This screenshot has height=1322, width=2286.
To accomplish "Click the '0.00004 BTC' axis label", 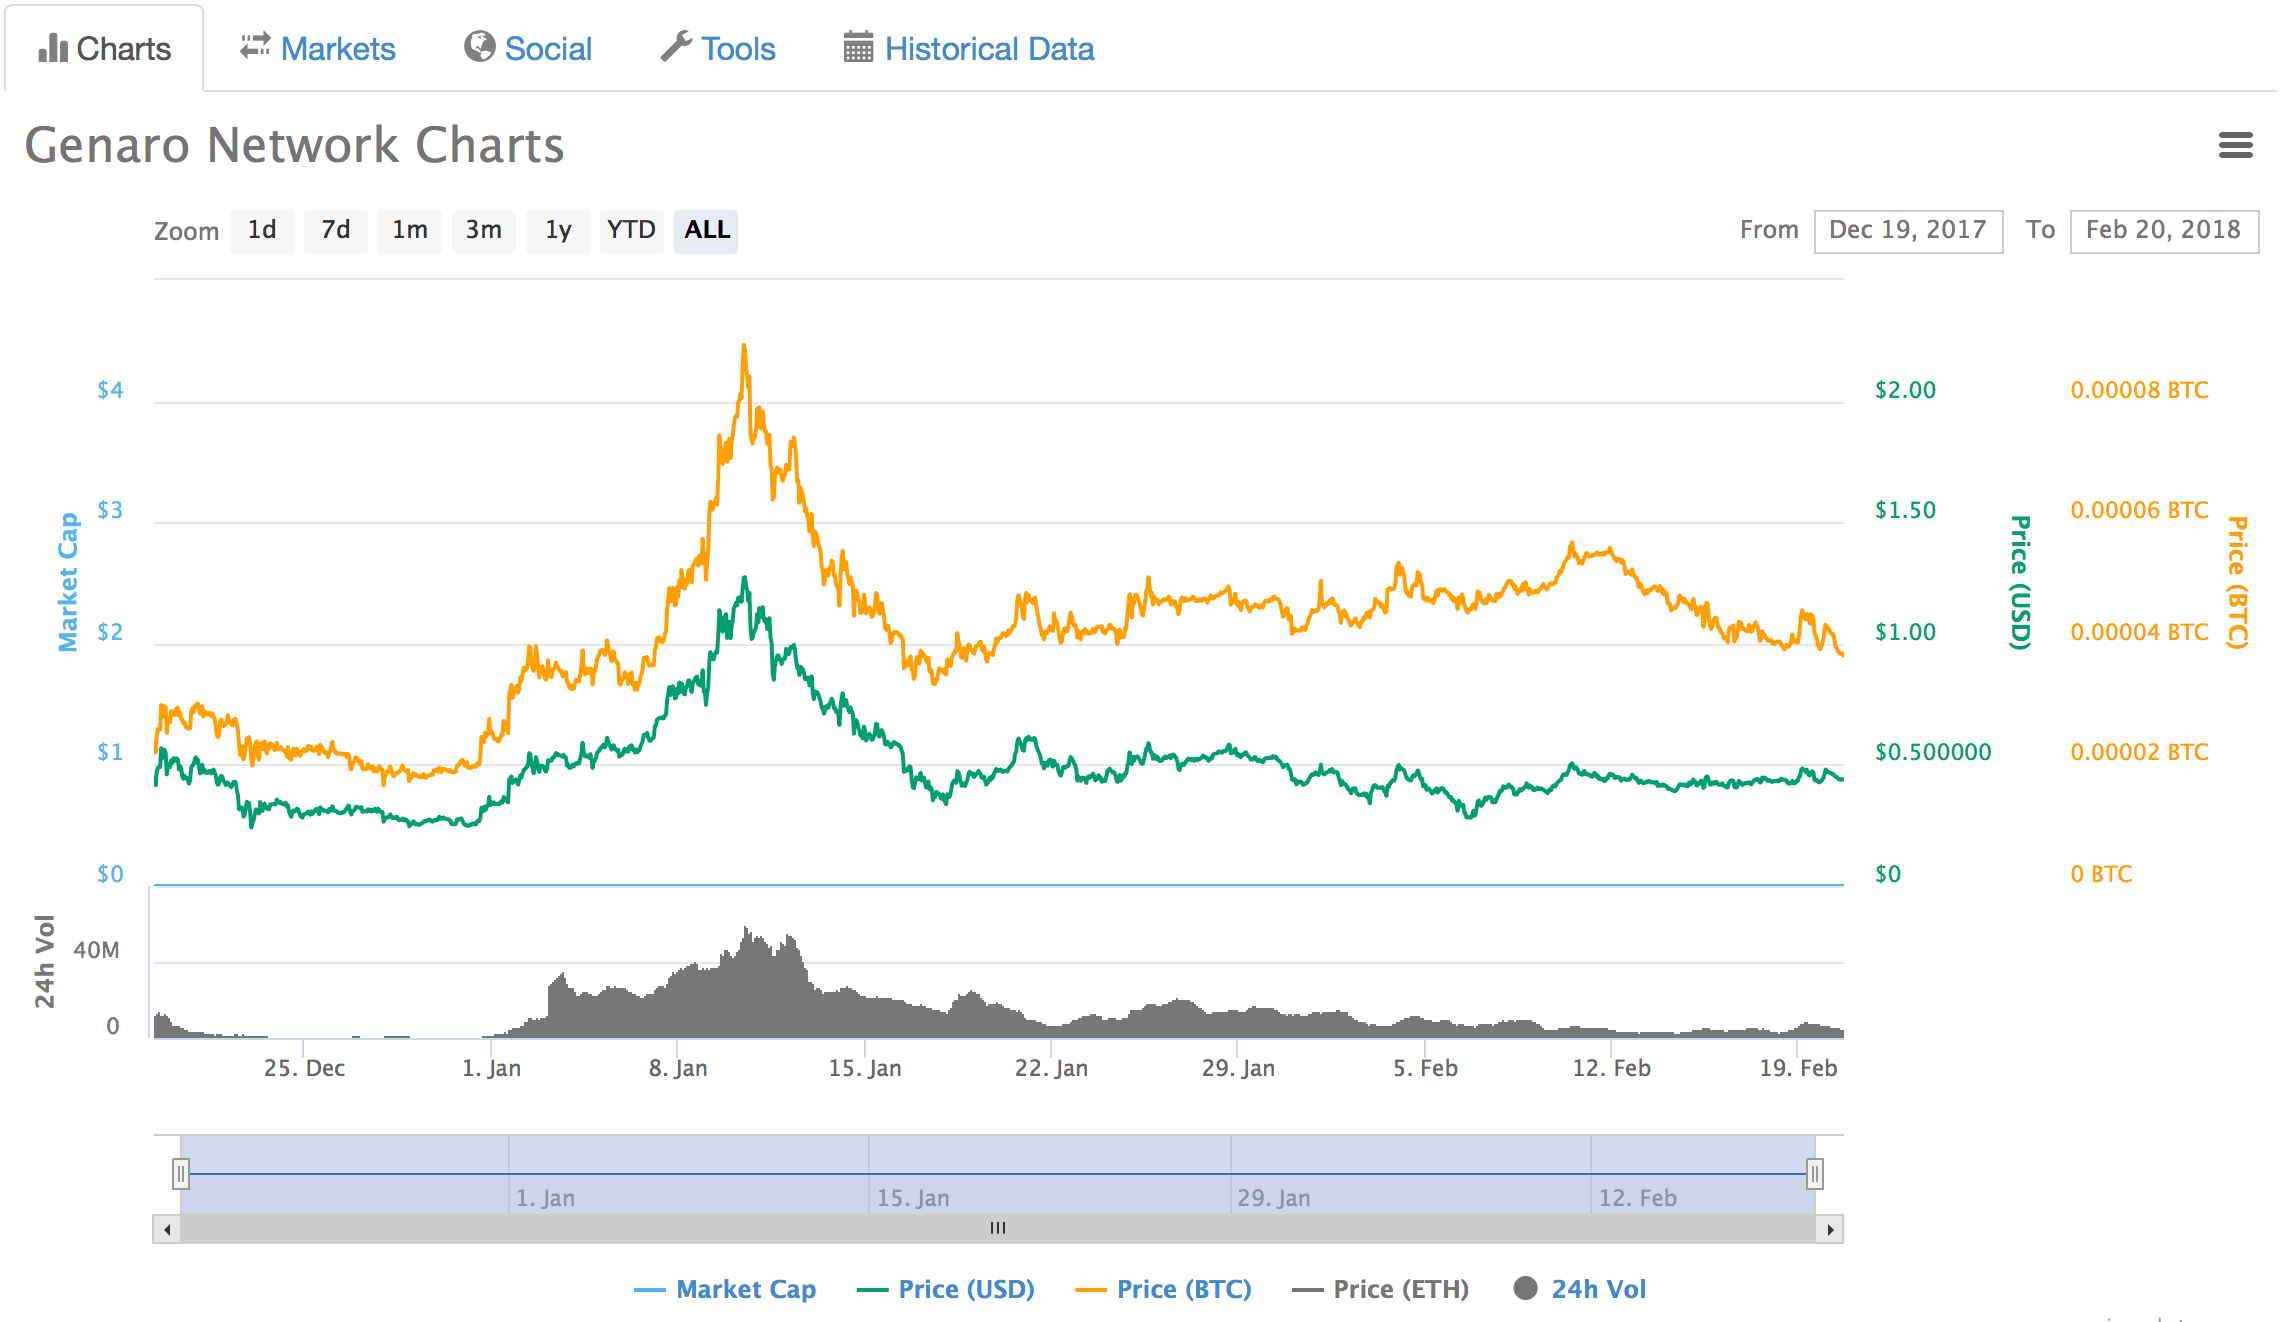I will 2140,633.
